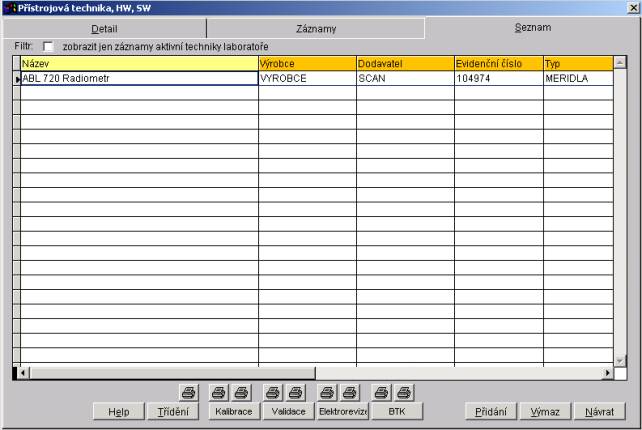Viewport: 642px width, 430px height.
Task: Click the left printer icon above Elektrorevize
Action: [x=326, y=392]
